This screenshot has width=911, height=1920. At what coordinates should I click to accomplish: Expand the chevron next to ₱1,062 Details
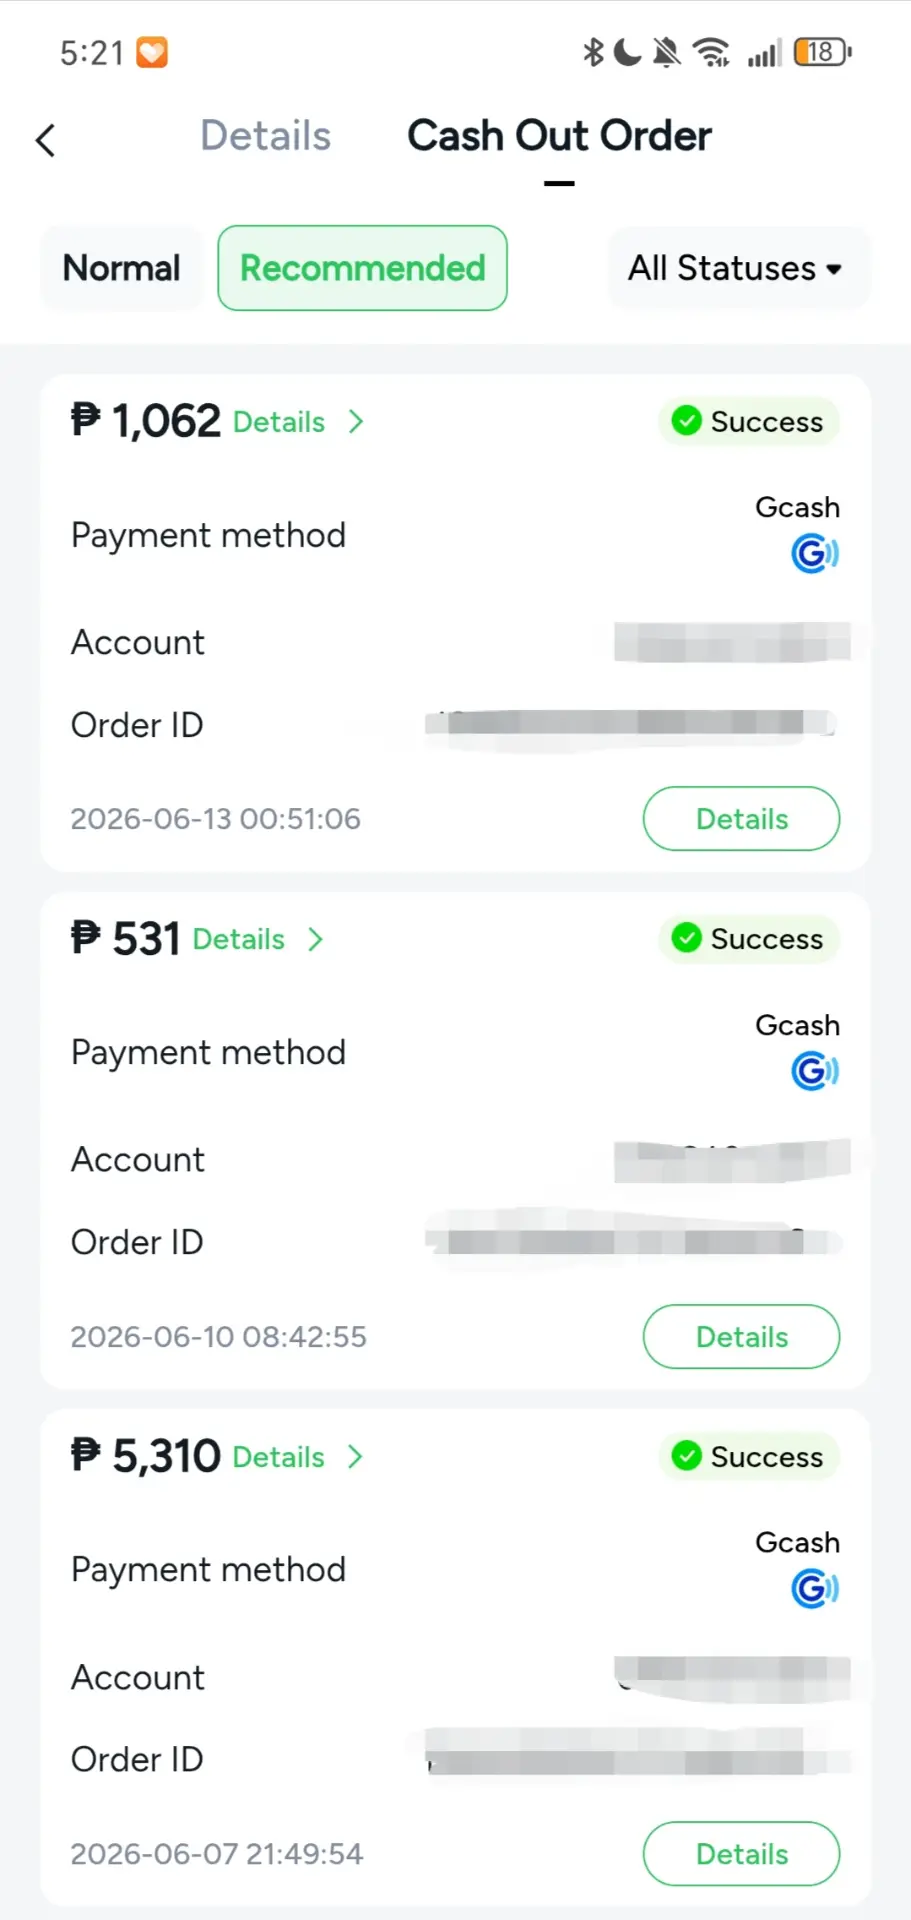[356, 422]
